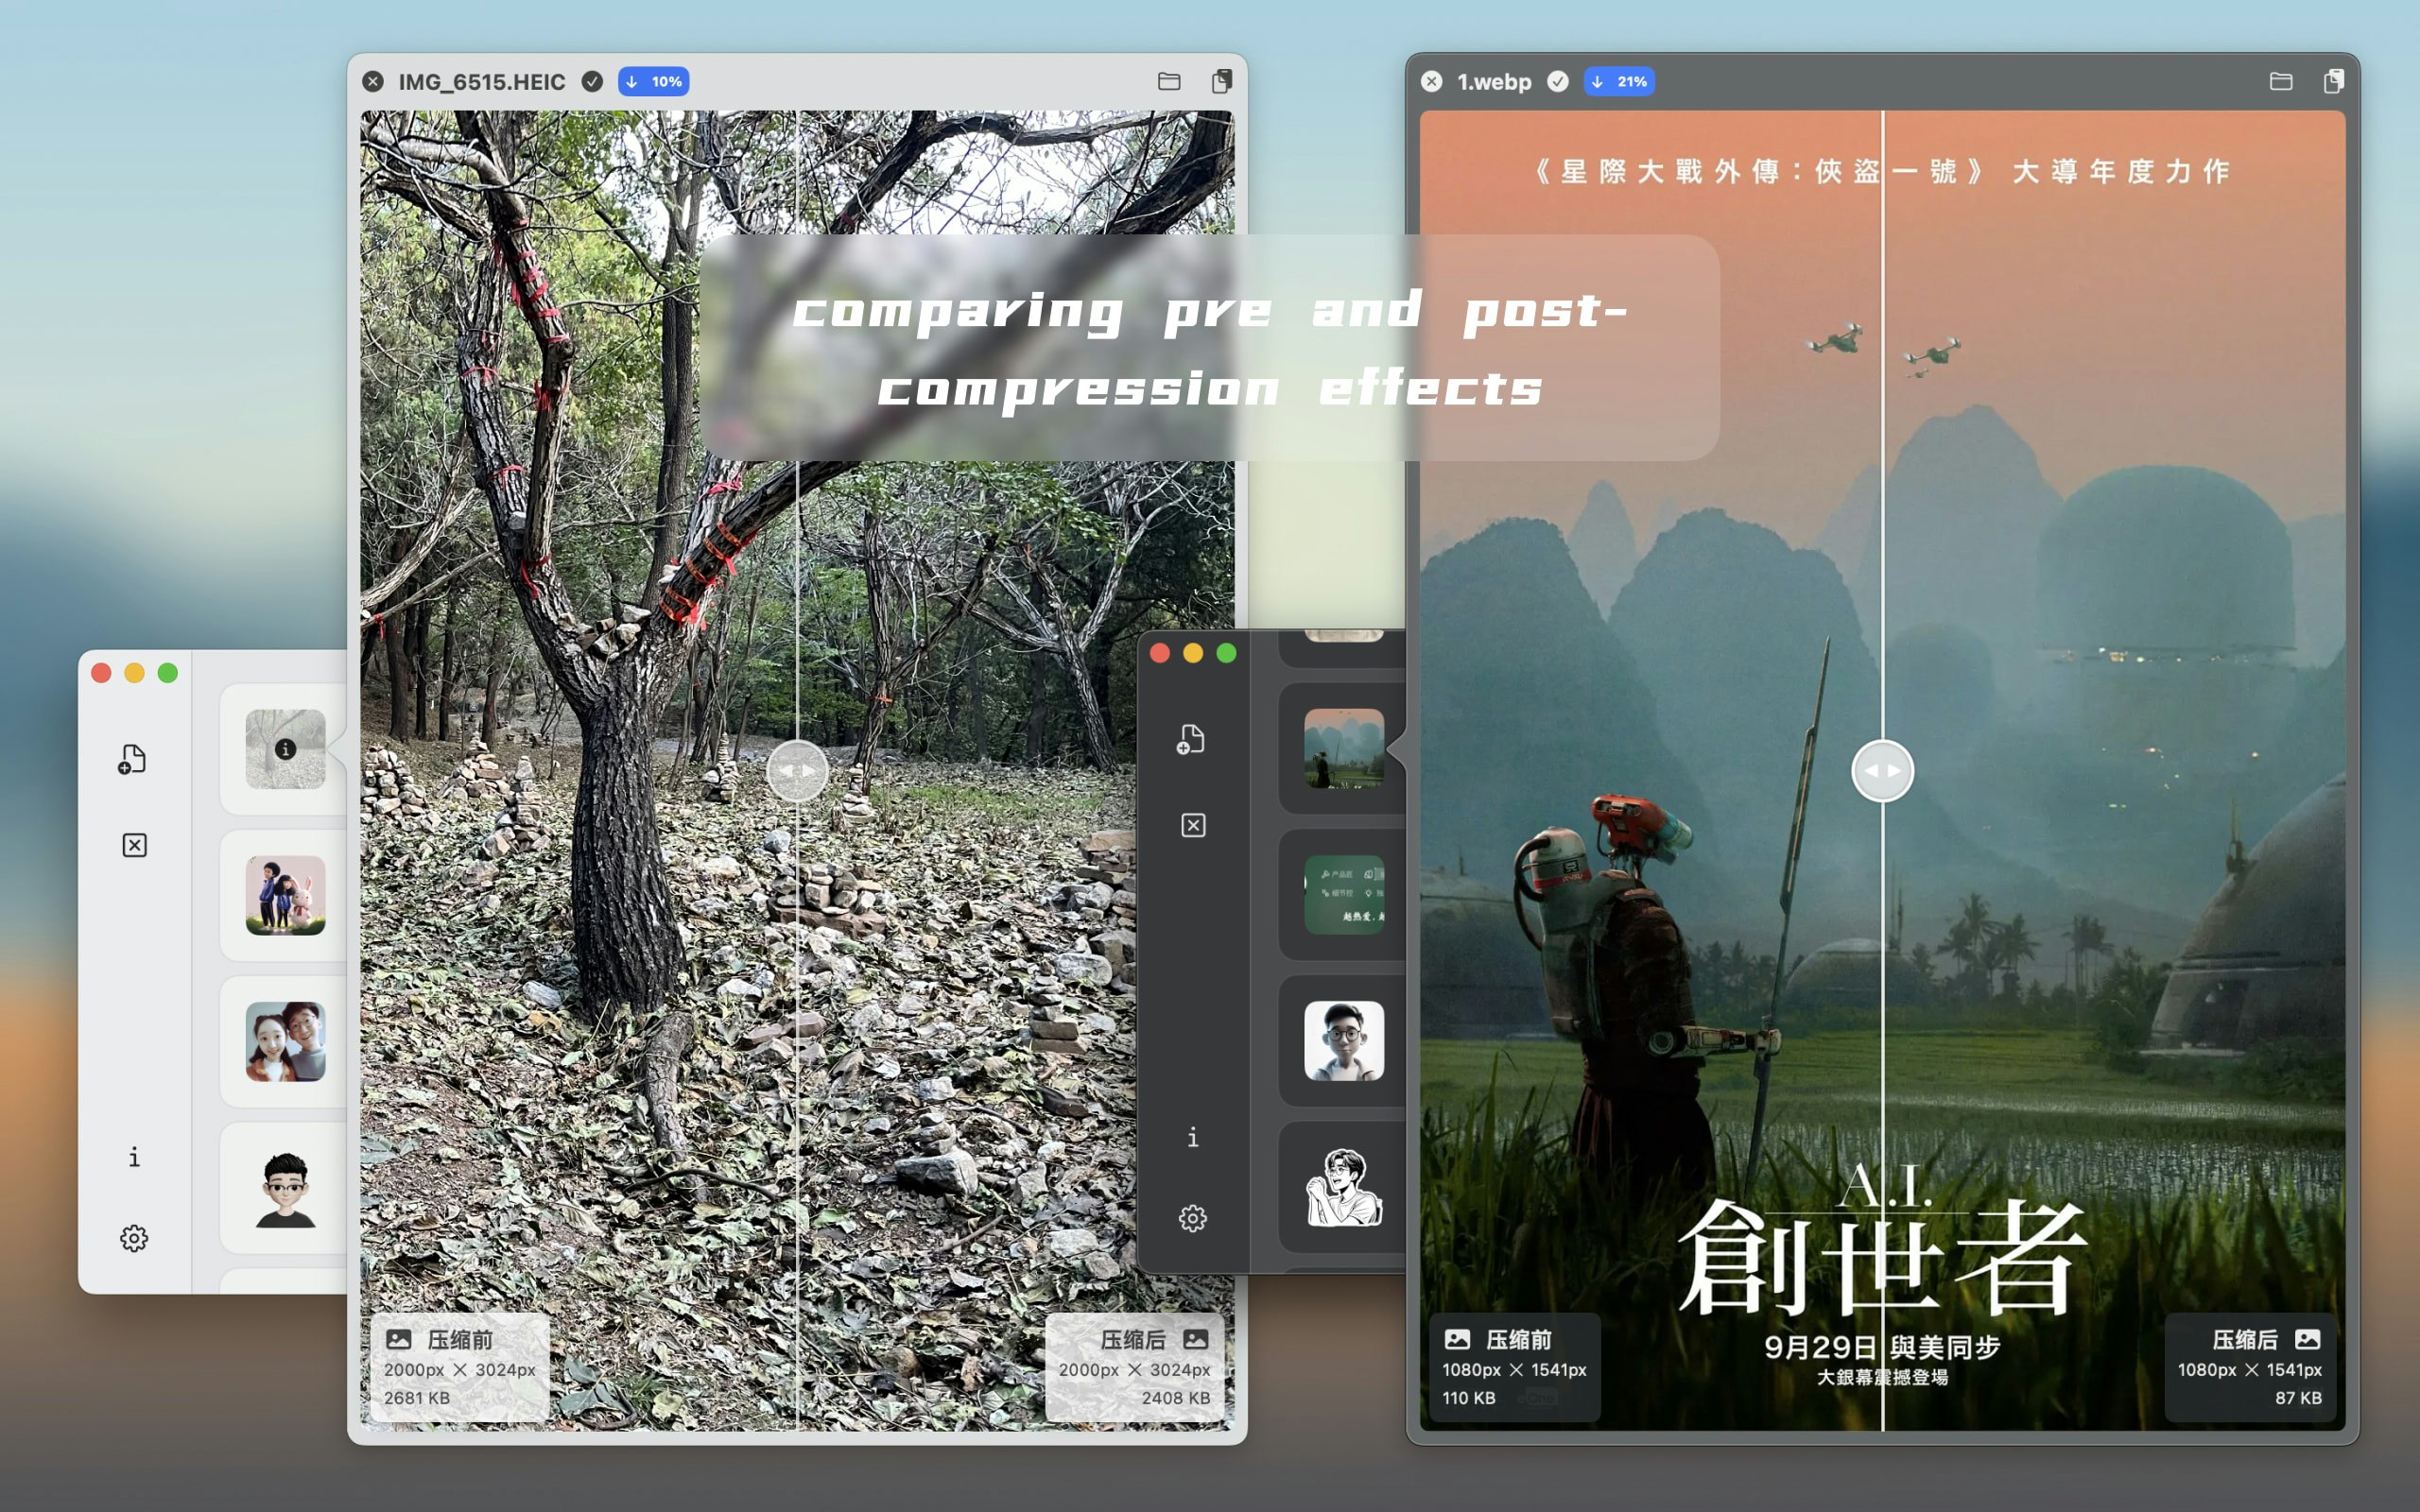
Task: Select memoji avatar with glasses thumbnail
Action: (x=286, y=1188)
